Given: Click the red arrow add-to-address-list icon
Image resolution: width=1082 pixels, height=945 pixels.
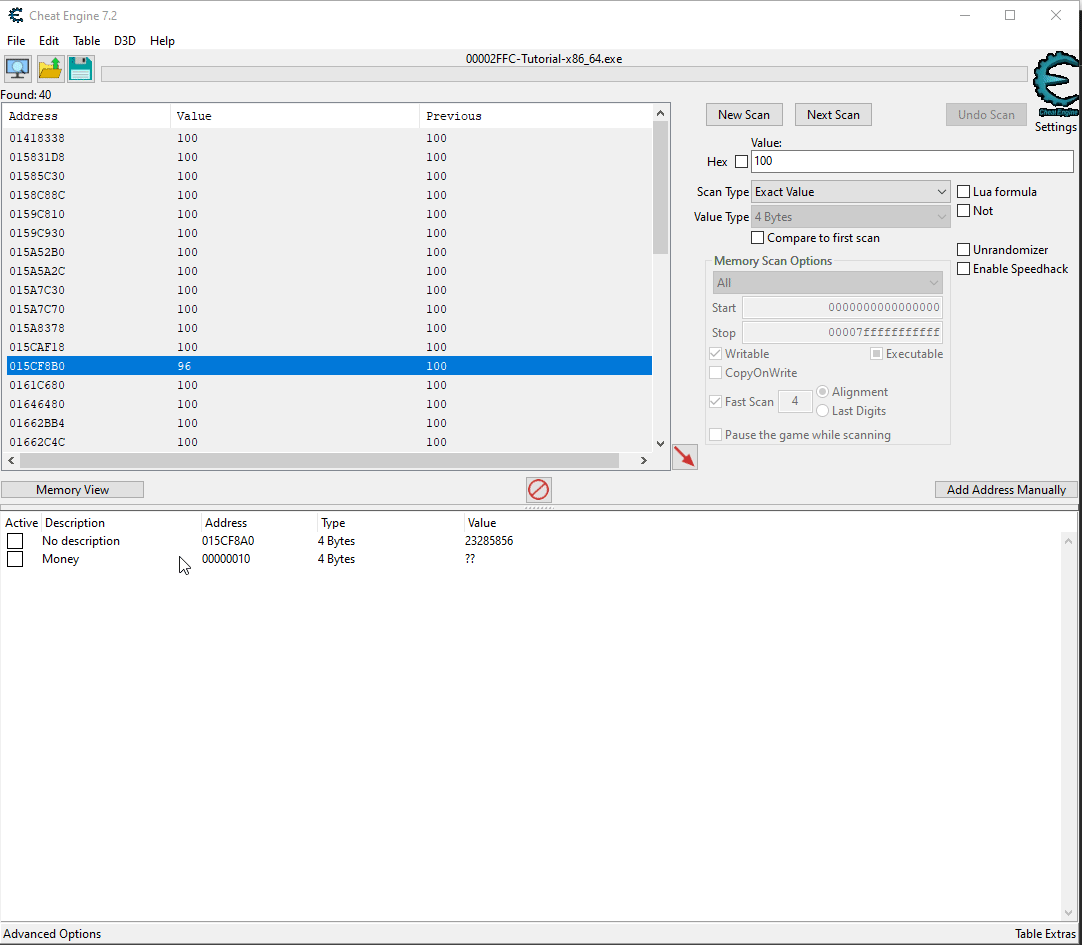Looking at the screenshot, I should pyautogui.click(x=684, y=457).
